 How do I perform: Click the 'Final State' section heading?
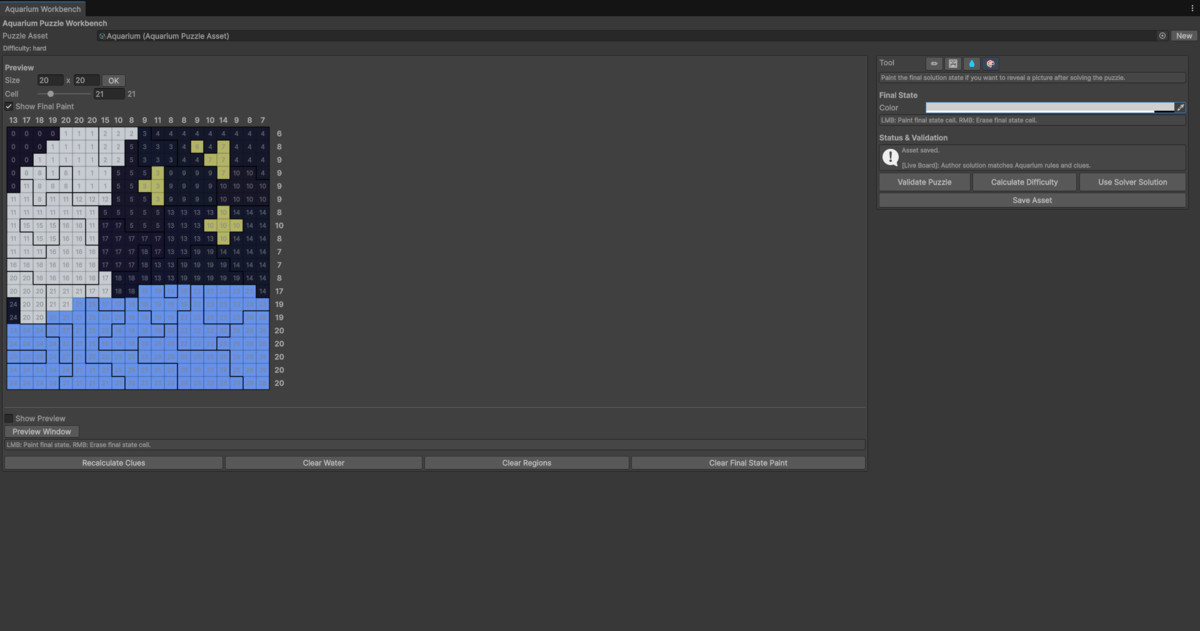(x=898, y=95)
